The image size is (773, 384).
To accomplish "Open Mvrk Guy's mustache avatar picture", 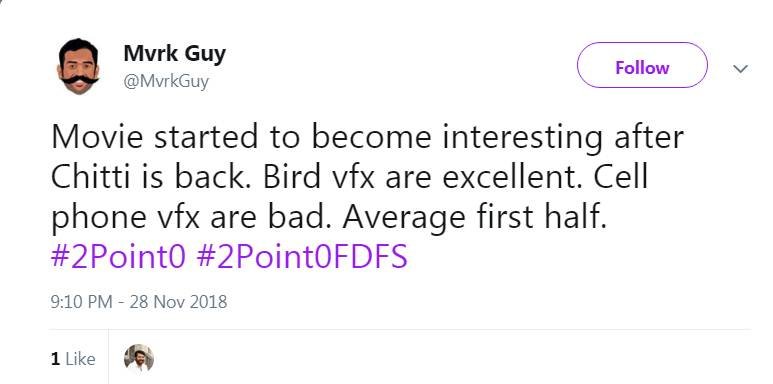I will click(78, 66).
